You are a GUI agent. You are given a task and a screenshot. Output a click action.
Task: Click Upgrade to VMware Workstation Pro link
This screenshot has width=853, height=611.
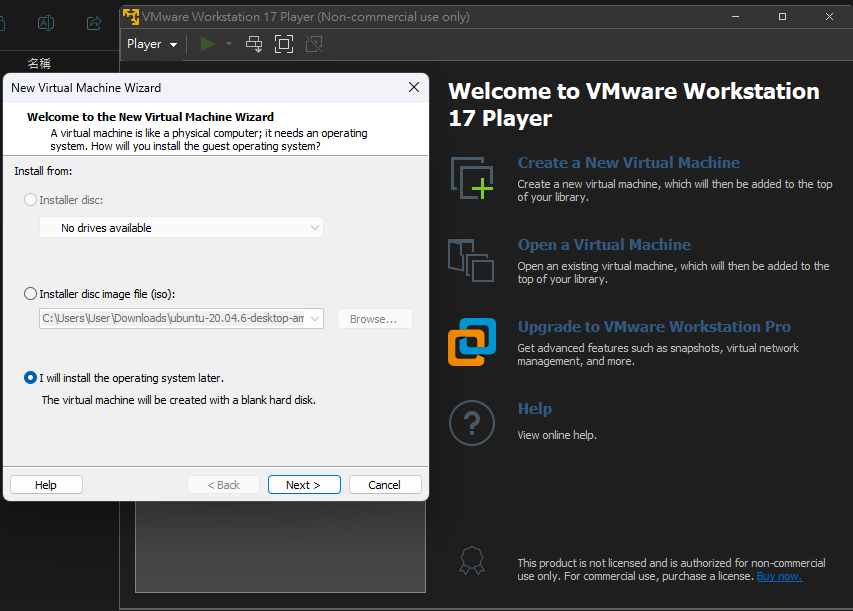point(654,326)
